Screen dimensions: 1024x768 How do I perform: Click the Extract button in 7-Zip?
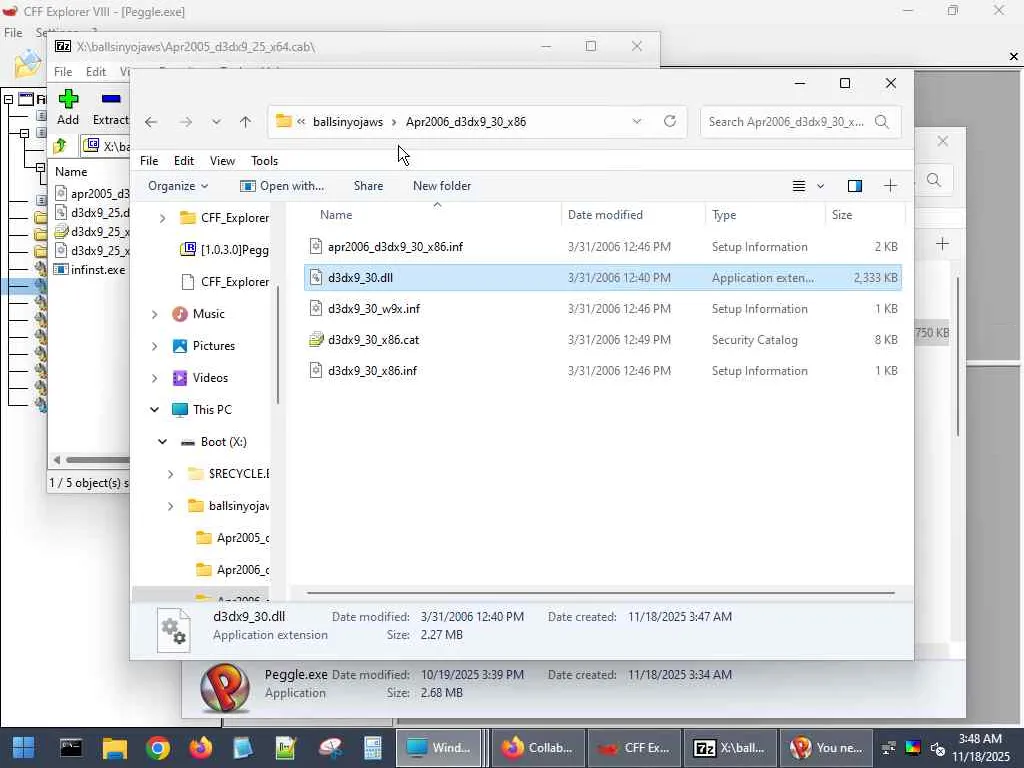point(111,108)
